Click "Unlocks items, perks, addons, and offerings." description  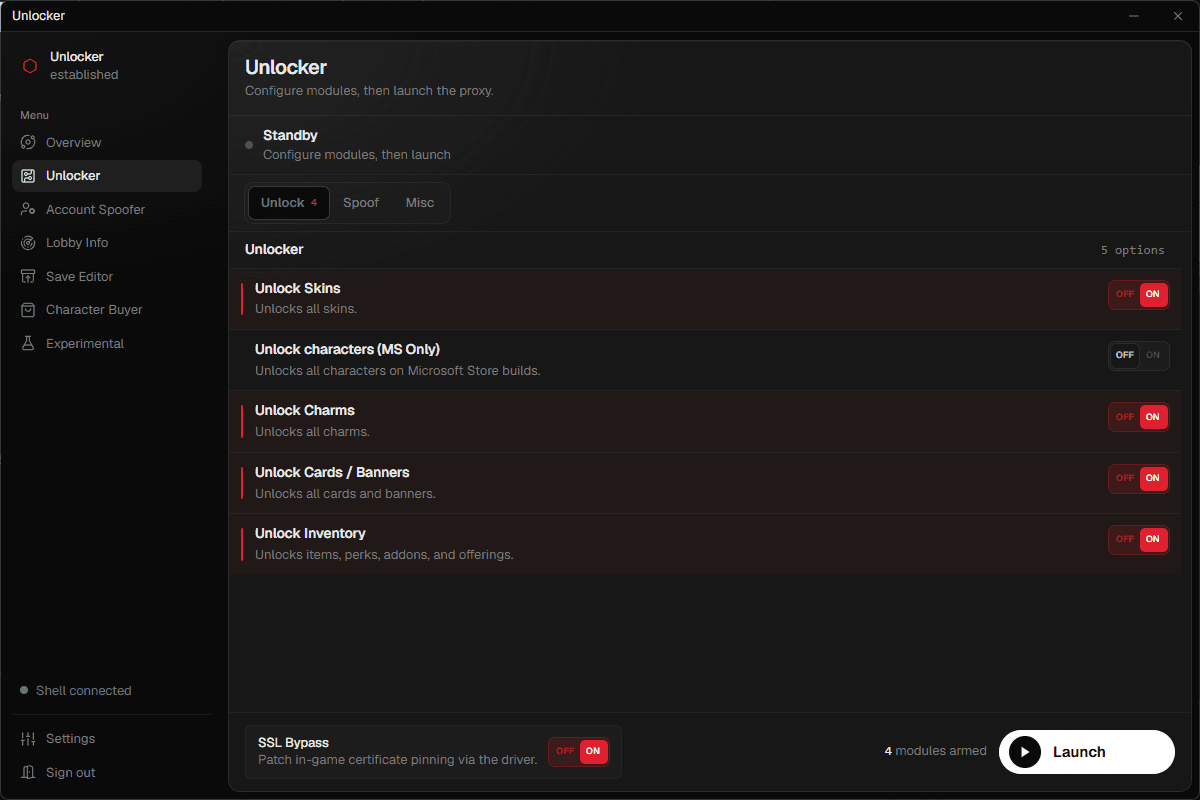[384, 554]
